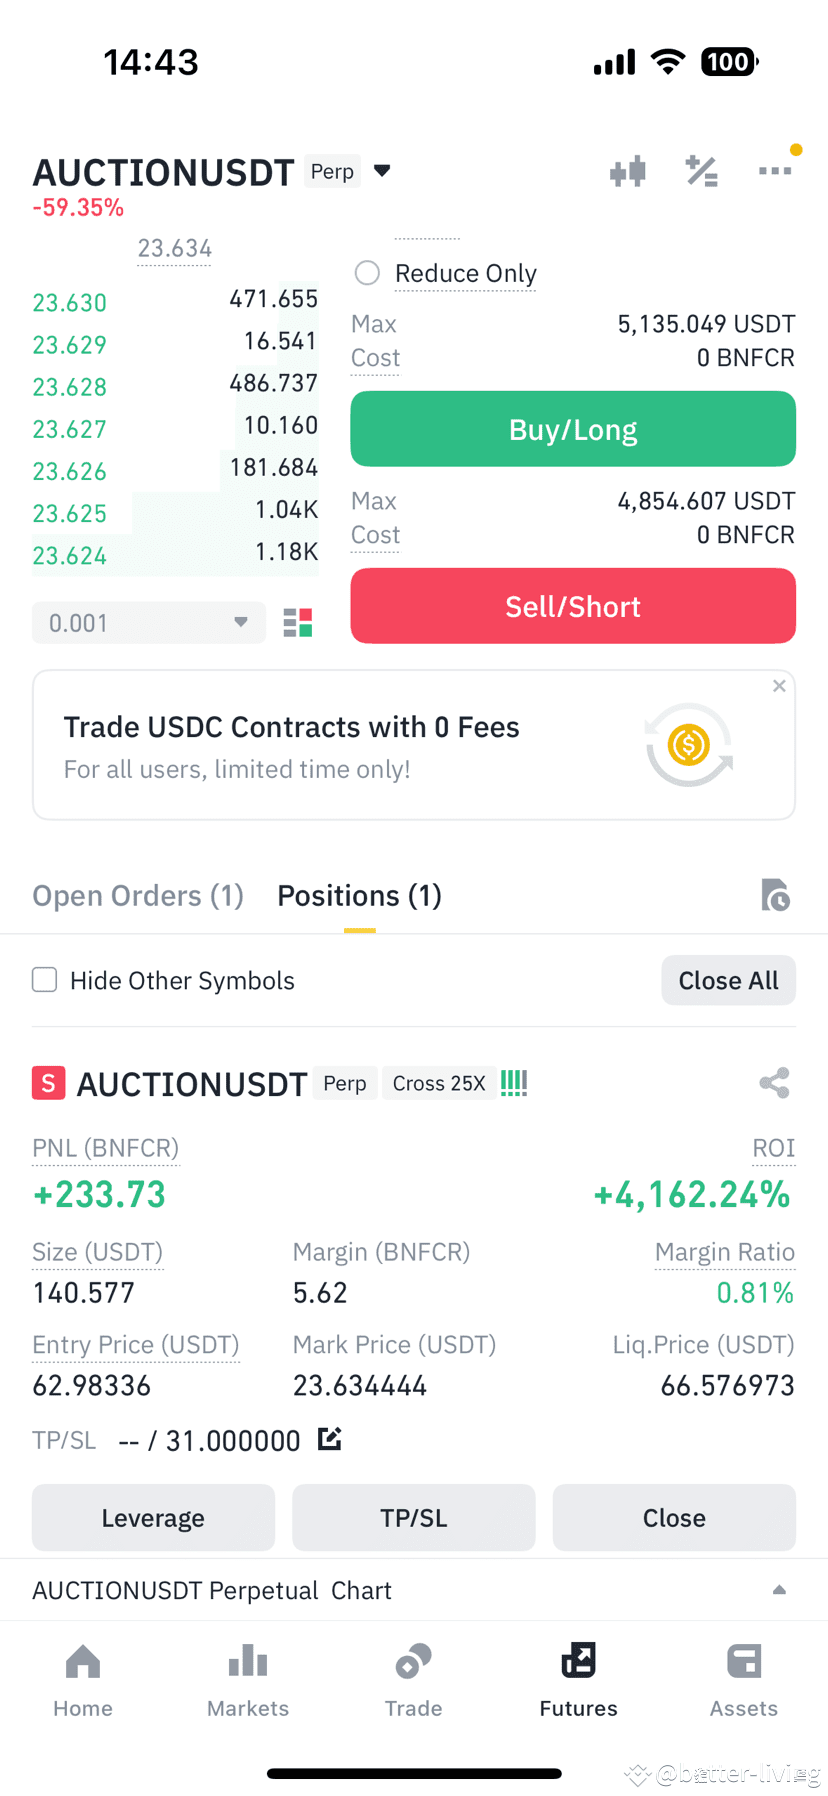The image size is (828, 1796).
Task: Open the candlestick chart icon
Action: (628, 172)
